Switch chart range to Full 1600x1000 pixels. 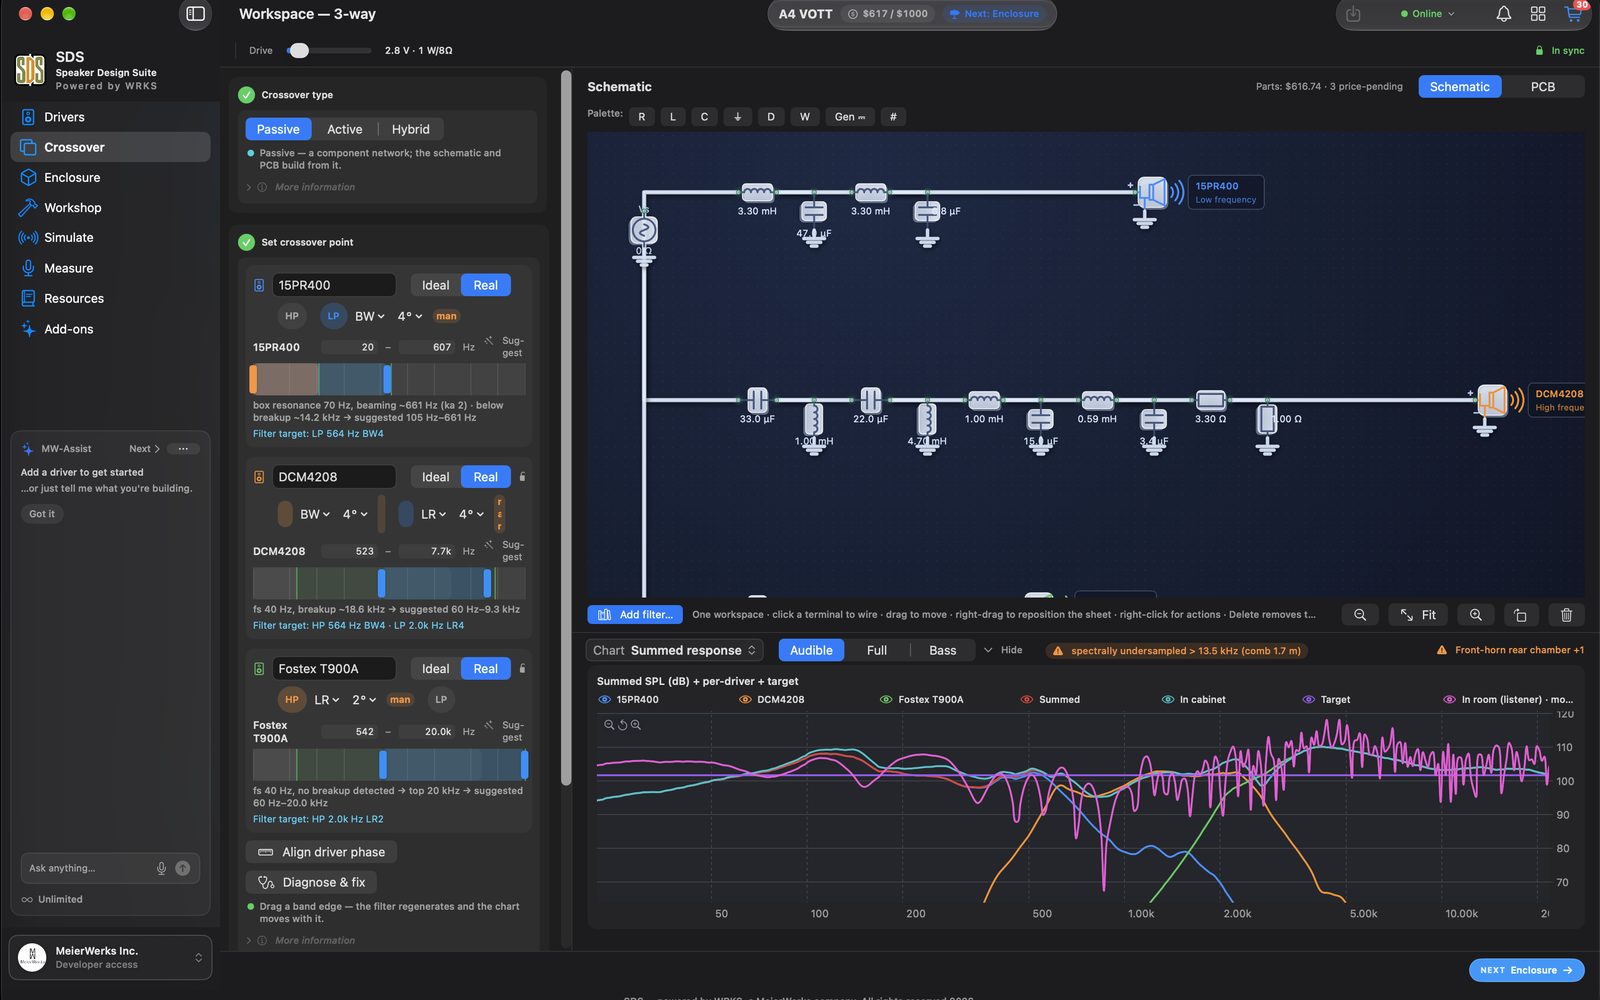tap(877, 650)
